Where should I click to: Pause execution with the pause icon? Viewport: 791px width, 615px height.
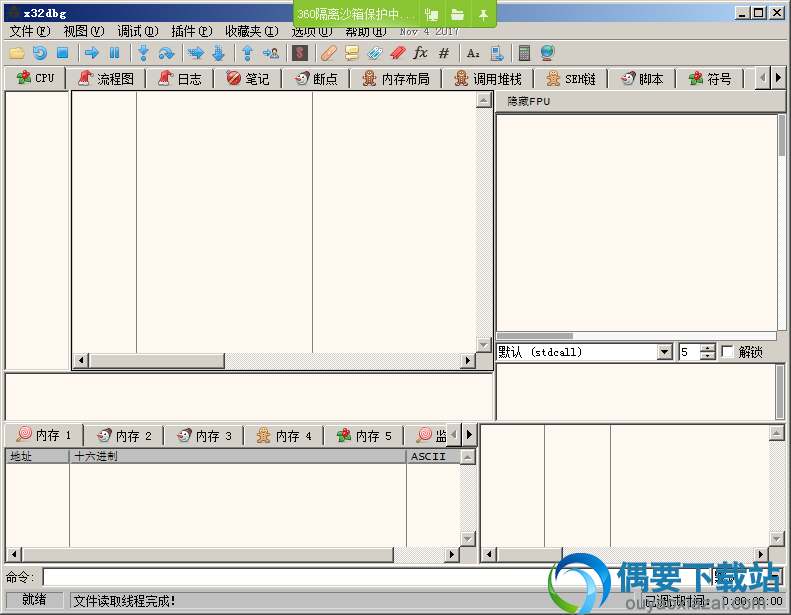(115, 52)
